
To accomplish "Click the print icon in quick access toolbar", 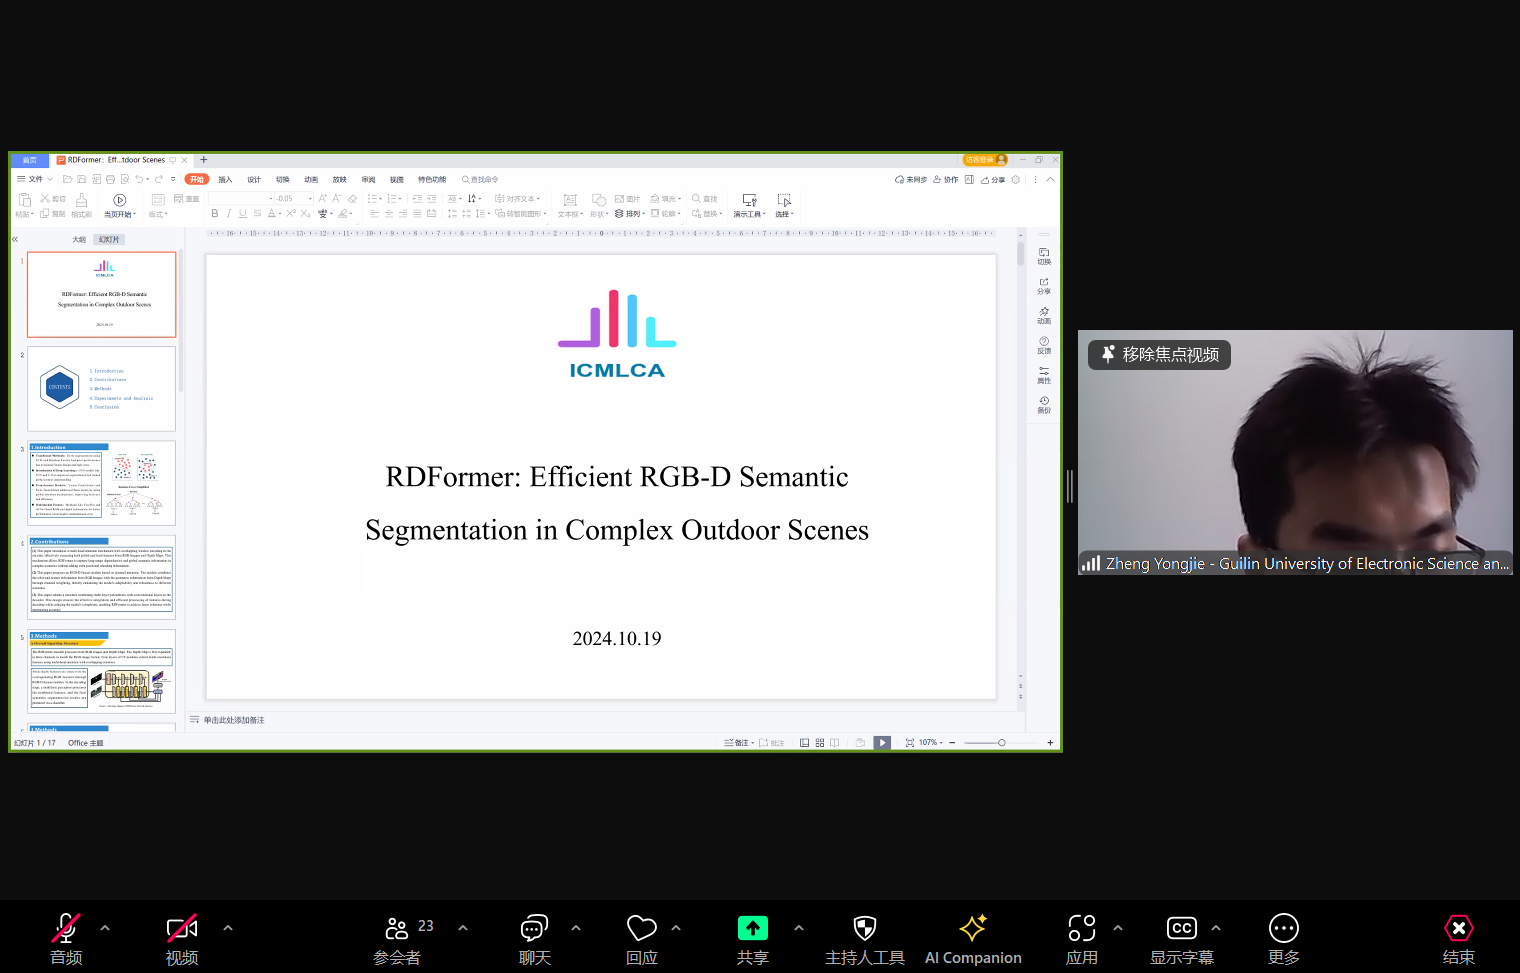I will (110, 180).
